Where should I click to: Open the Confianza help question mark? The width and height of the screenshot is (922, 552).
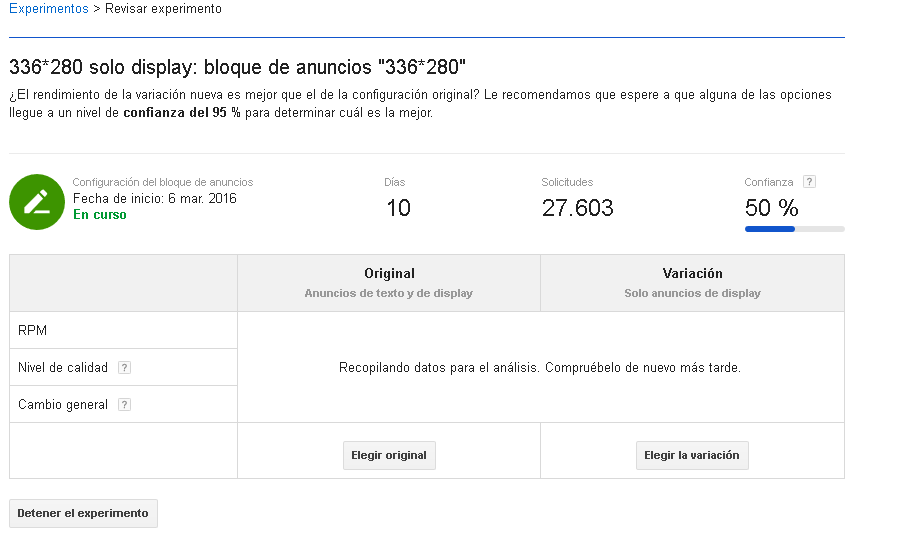click(809, 182)
